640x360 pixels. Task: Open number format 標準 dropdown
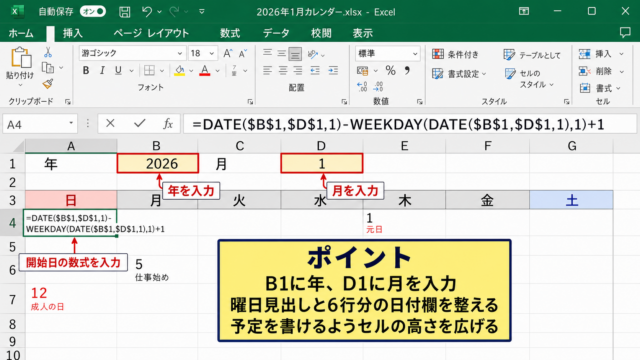point(415,53)
